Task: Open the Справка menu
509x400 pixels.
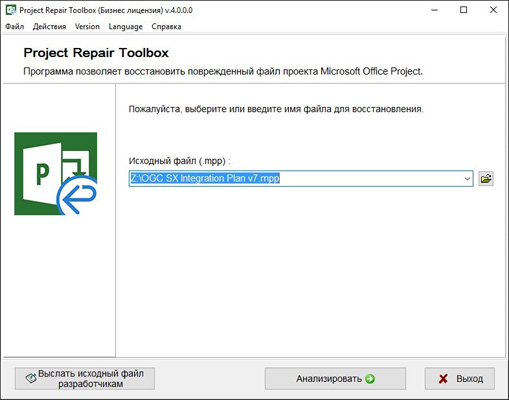Action: point(166,26)
